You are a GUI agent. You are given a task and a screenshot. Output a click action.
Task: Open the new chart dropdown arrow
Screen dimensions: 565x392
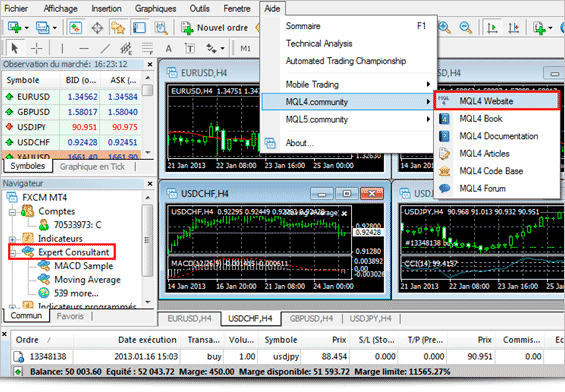pos(26,28)
